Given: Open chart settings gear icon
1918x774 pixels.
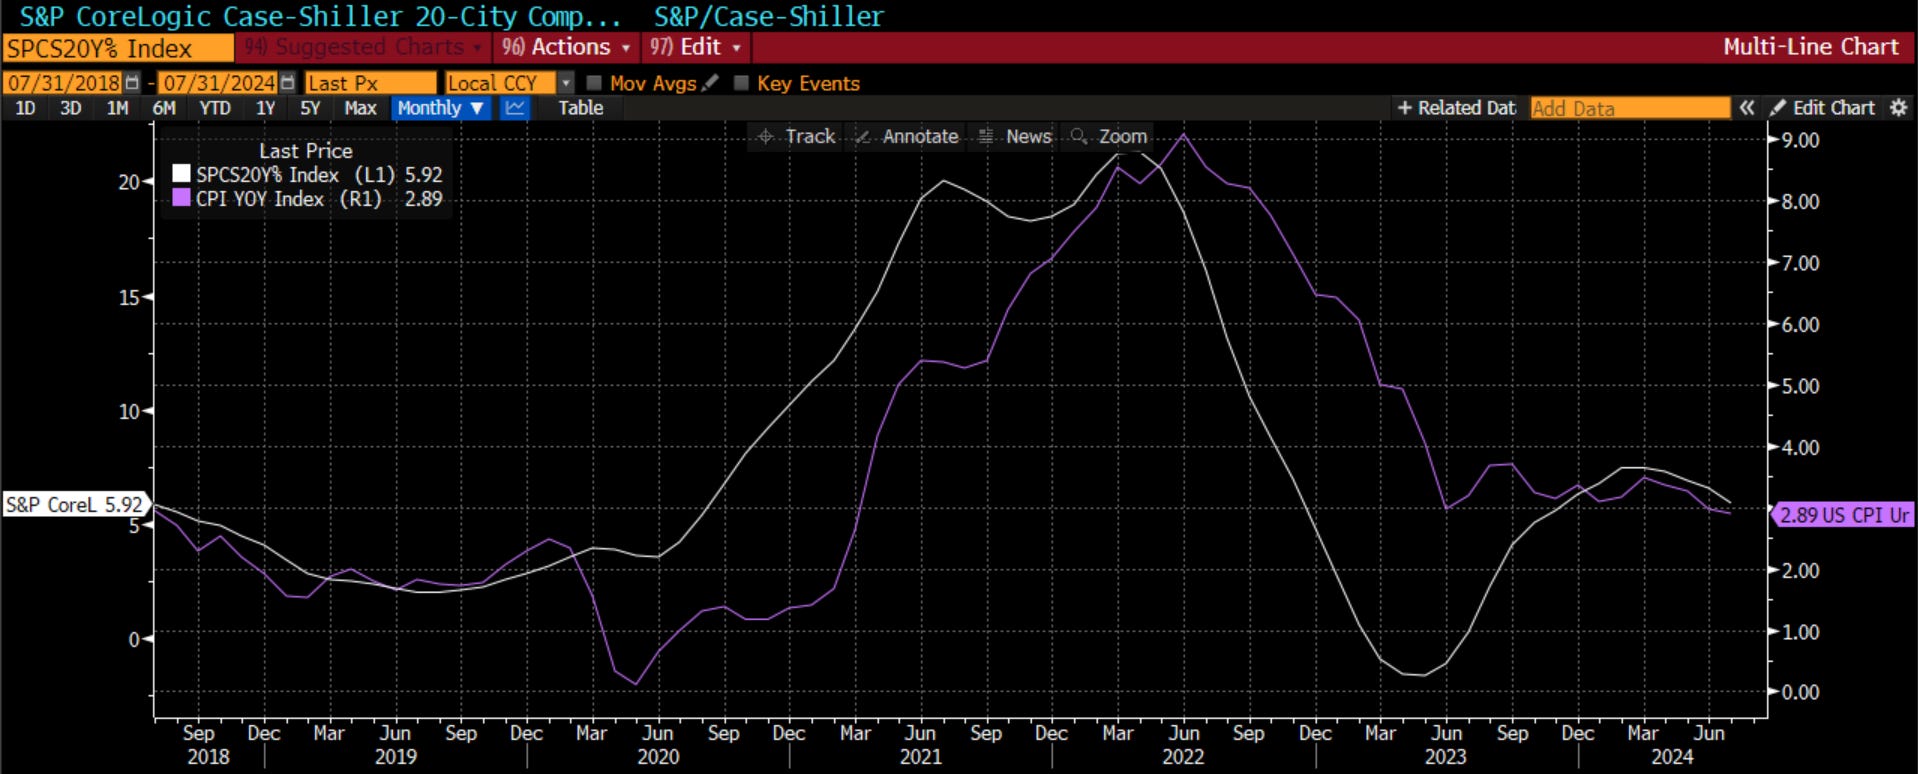Looking at the screenshot, I should tap(1898, 108).
